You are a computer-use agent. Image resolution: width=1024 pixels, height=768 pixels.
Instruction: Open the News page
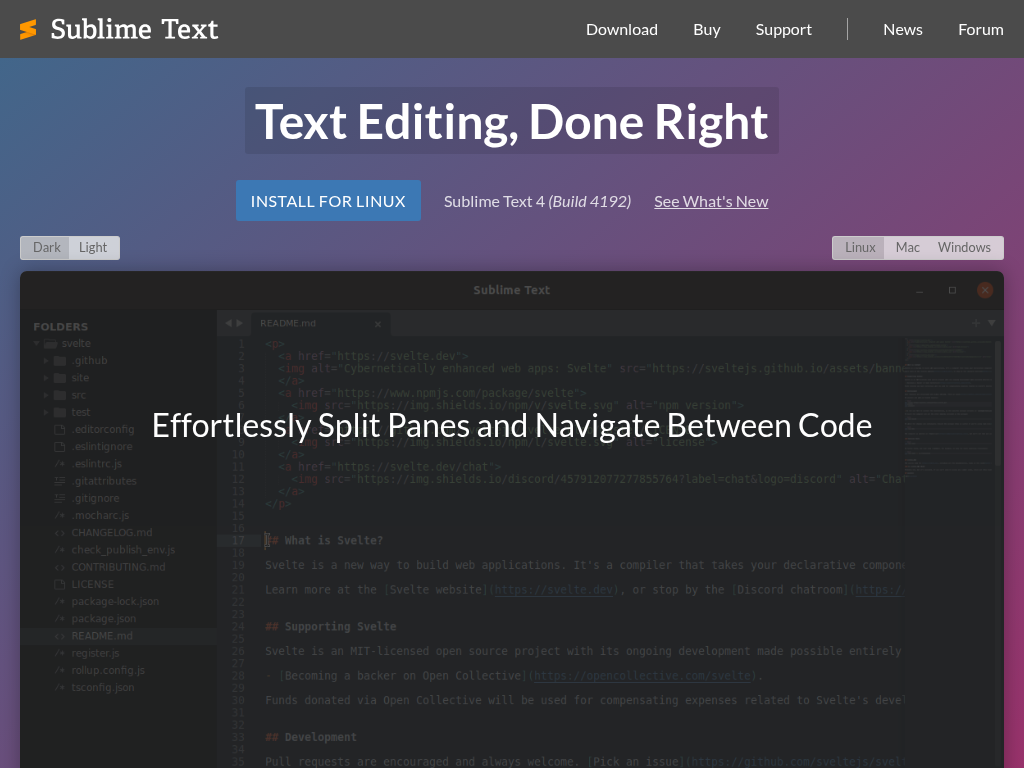point(903,29)
